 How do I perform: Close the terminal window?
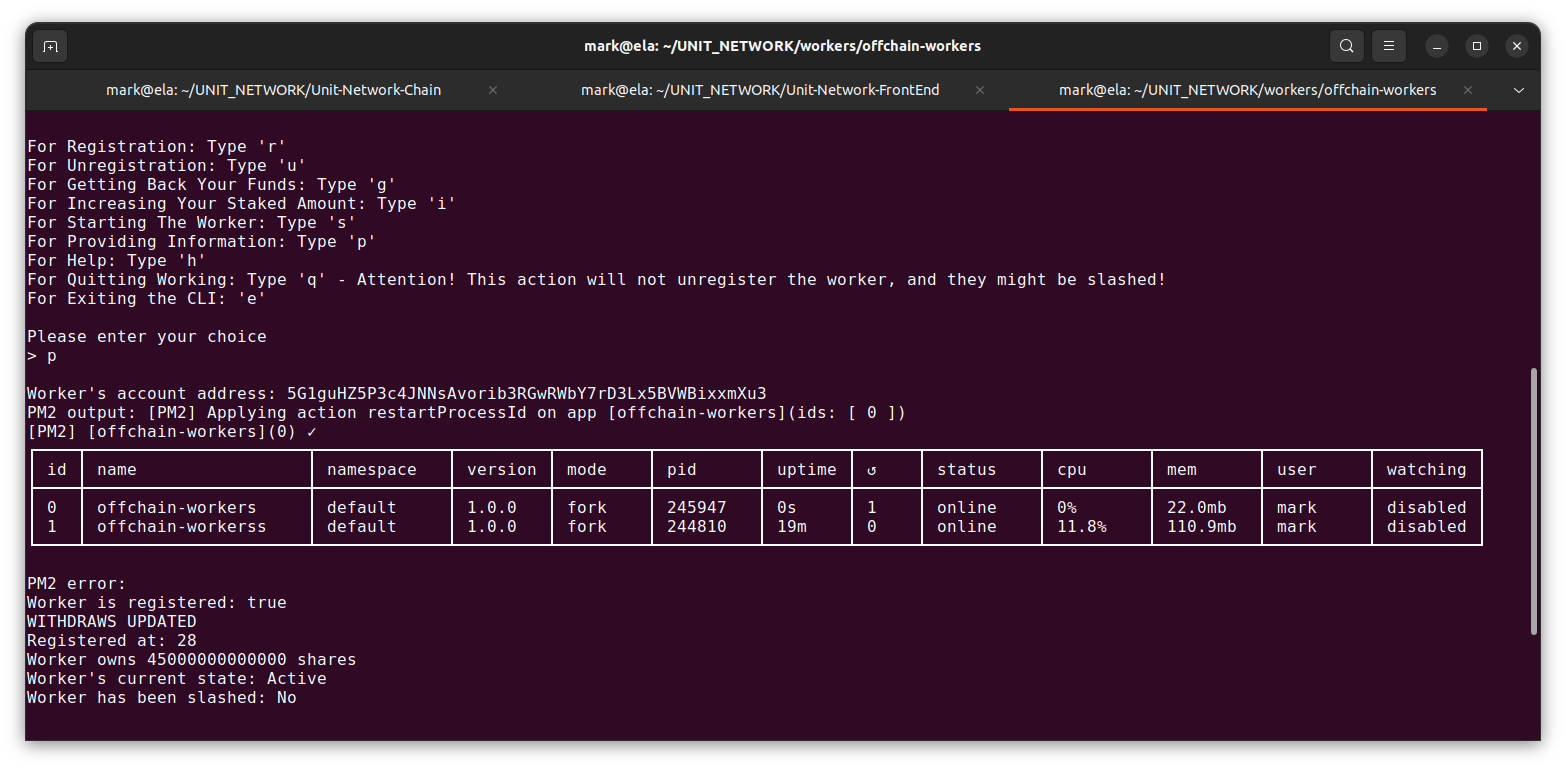coord(1517,46)
